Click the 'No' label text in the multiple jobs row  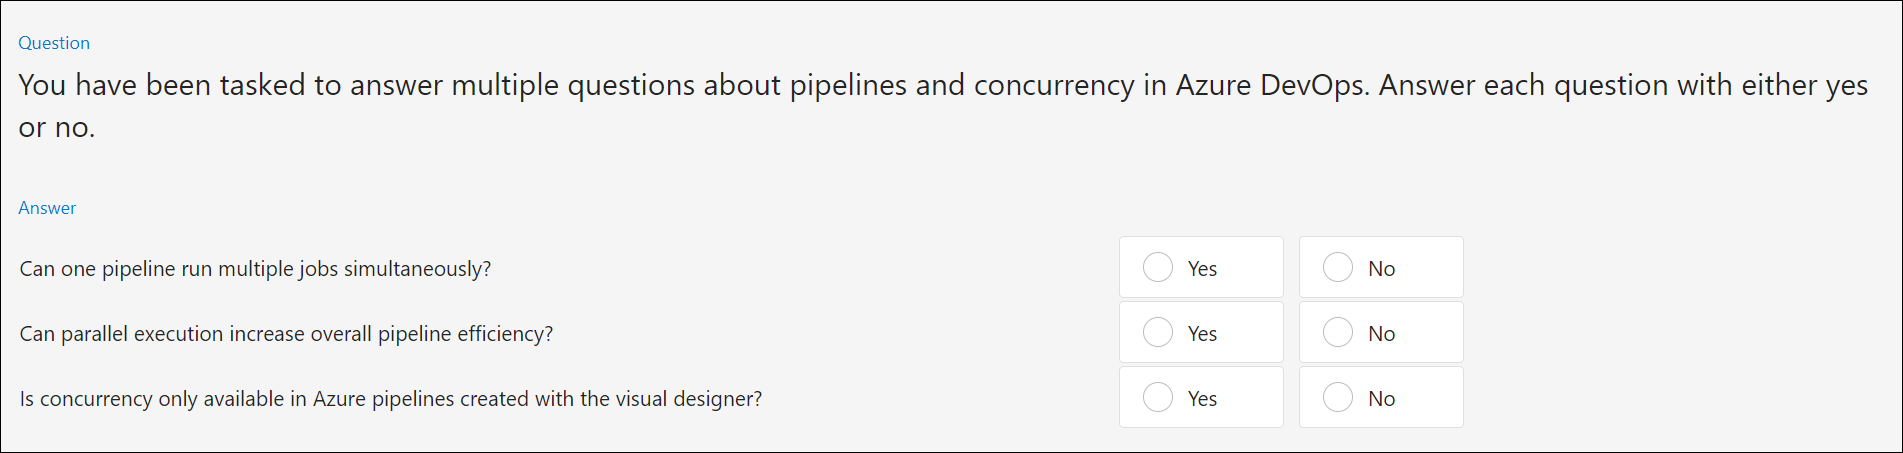point(1381,269)
